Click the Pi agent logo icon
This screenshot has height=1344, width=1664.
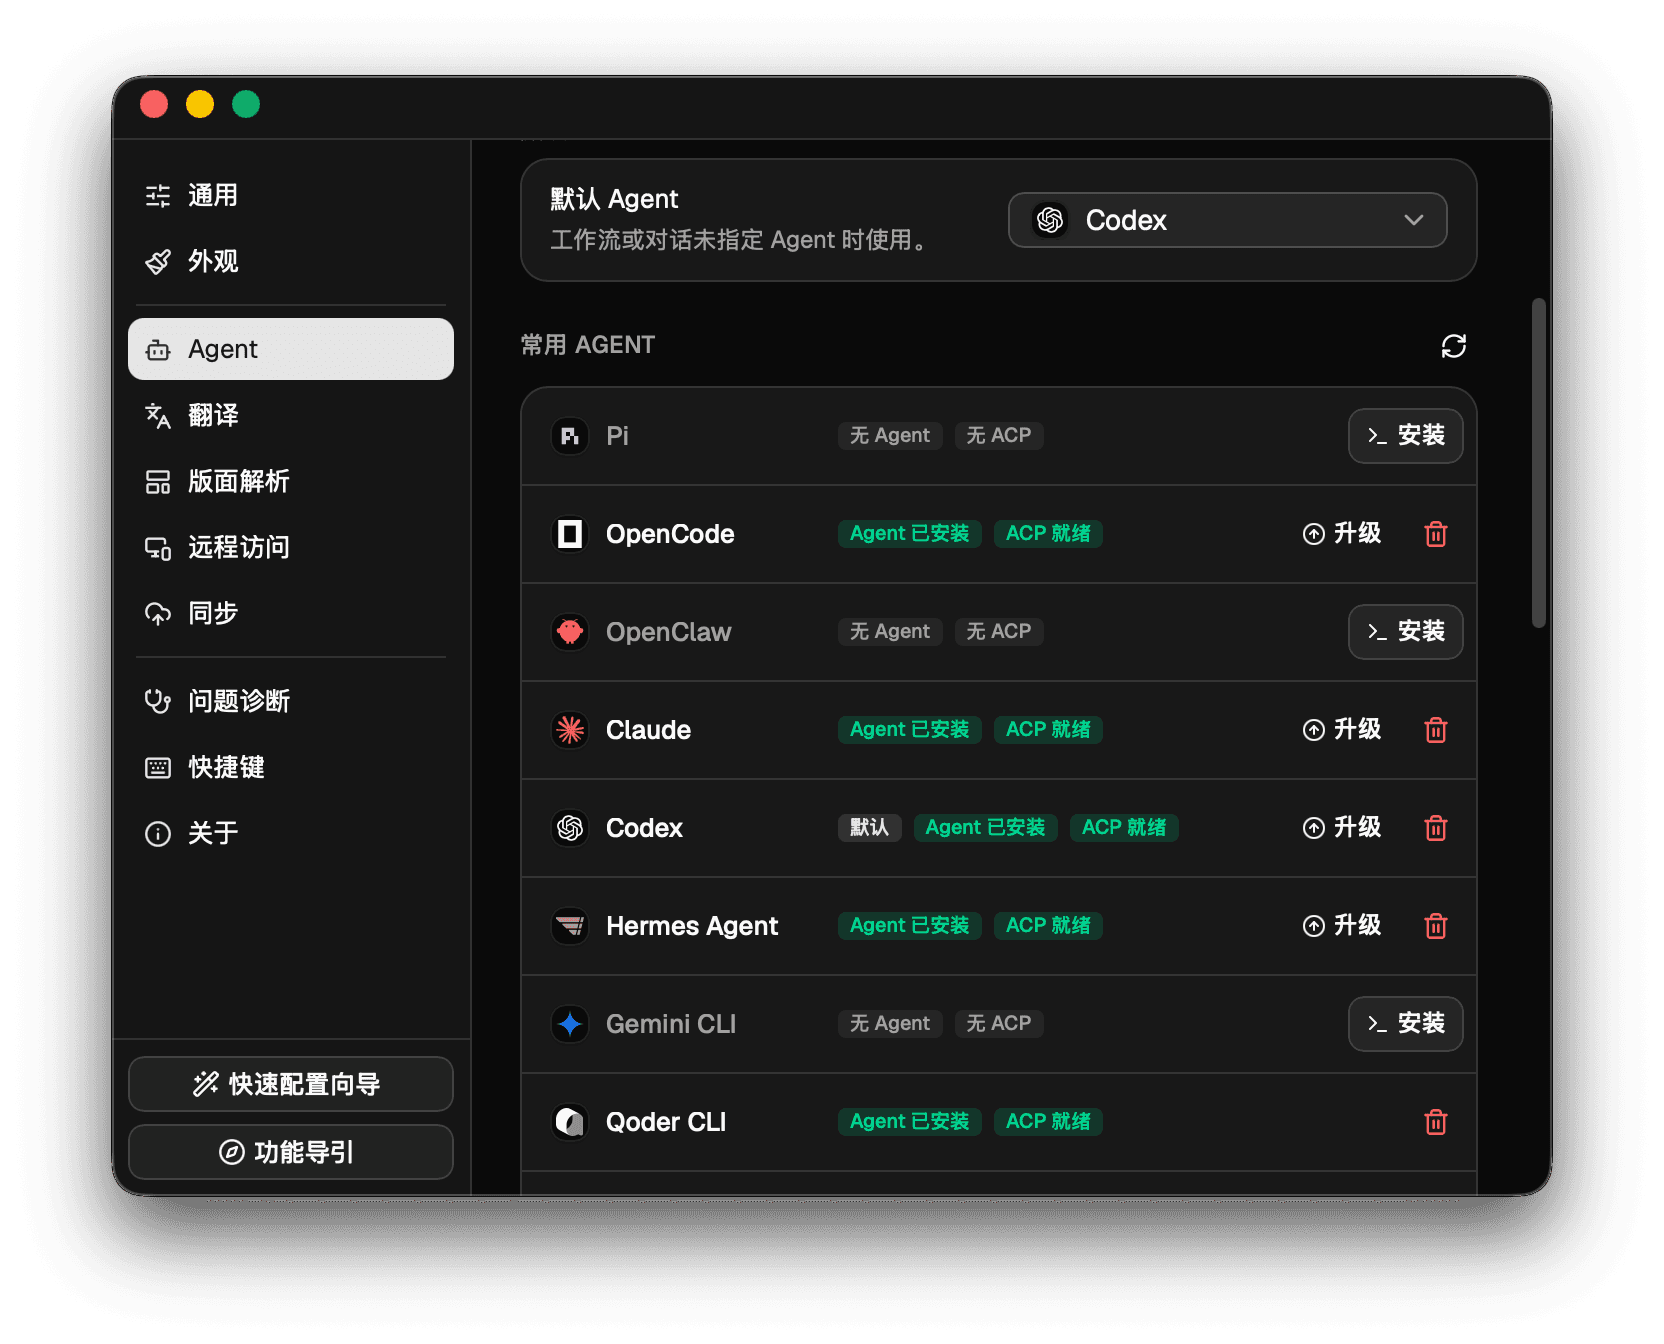pos(570,436)
